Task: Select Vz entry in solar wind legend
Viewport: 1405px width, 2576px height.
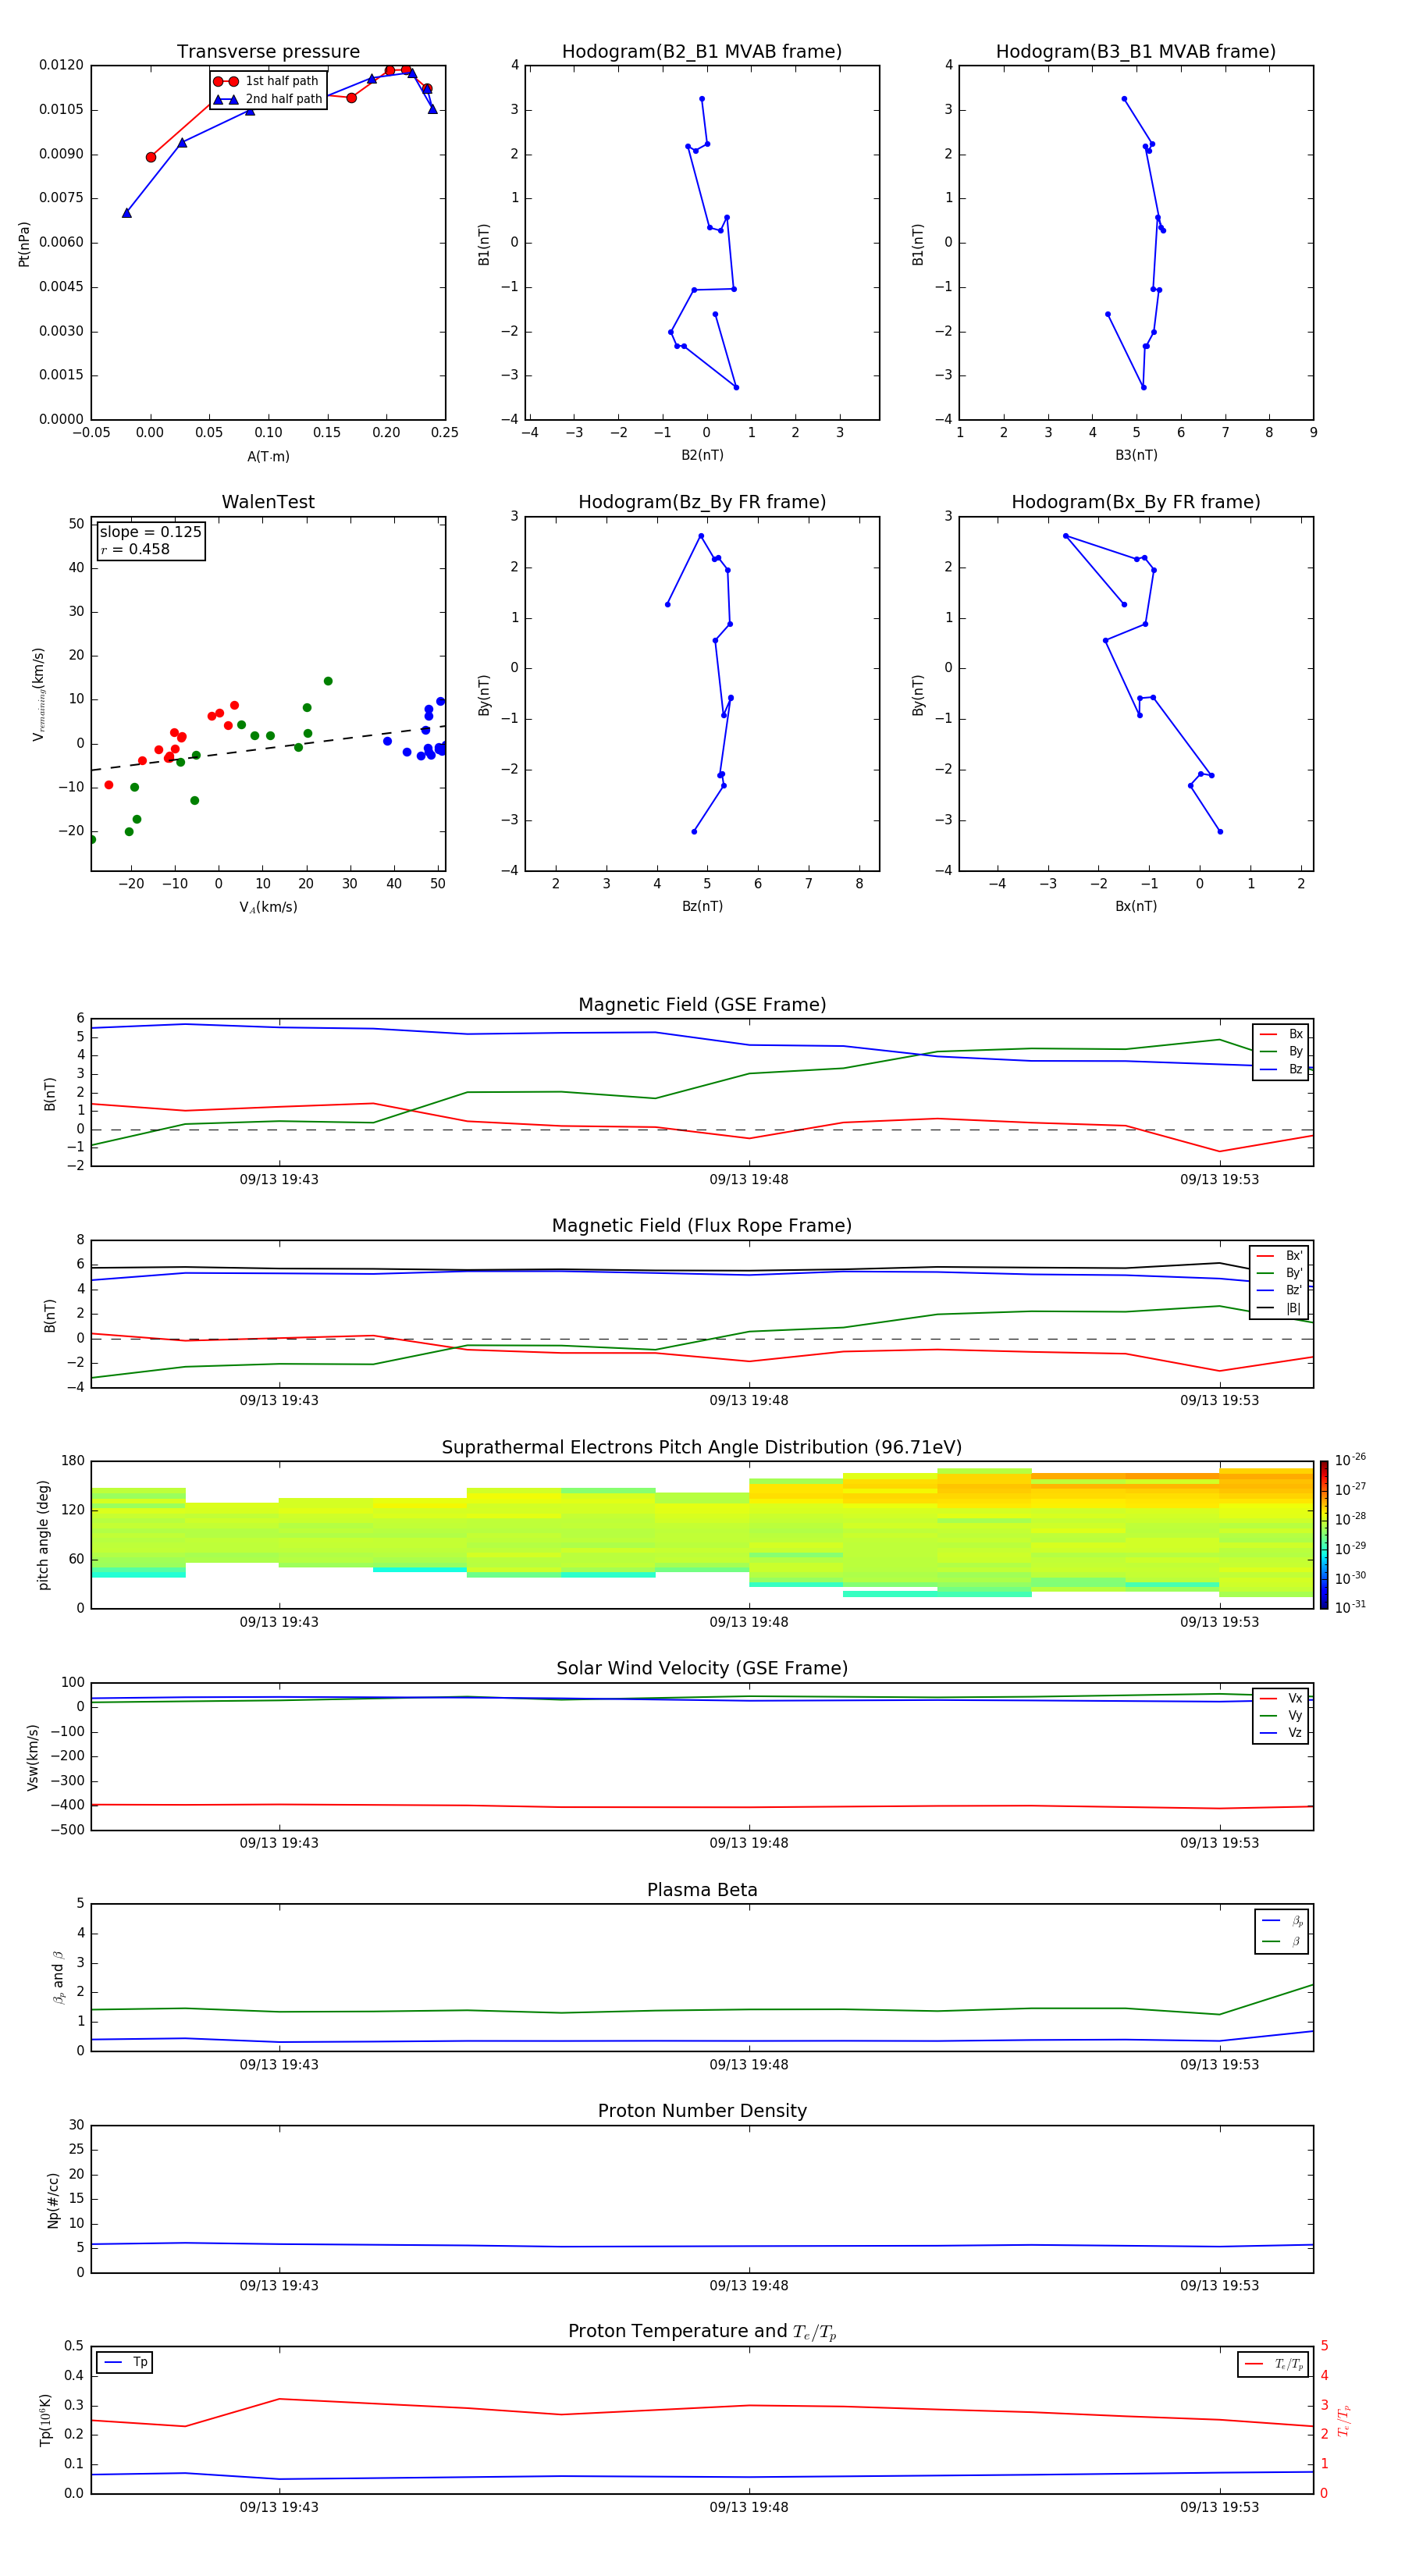Action: point(1281,1733)
